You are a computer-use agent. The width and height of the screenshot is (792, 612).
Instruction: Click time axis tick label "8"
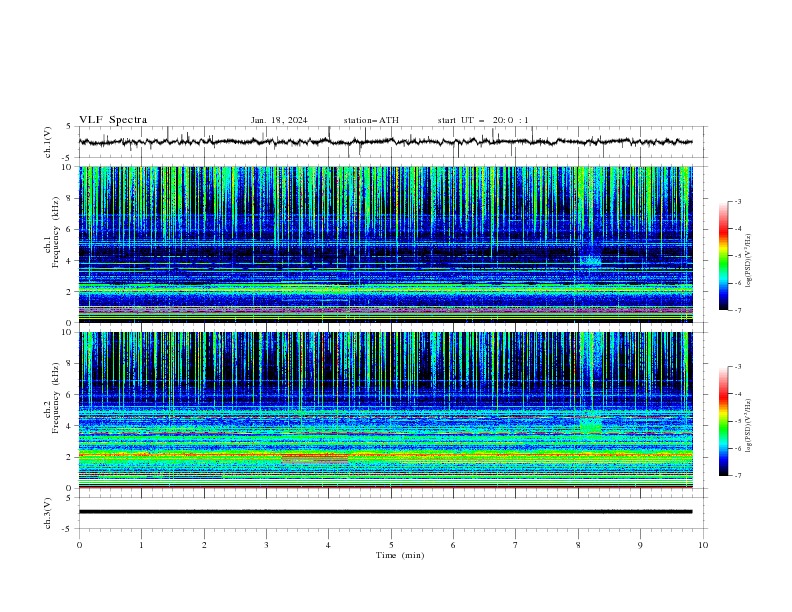[578, 545]
